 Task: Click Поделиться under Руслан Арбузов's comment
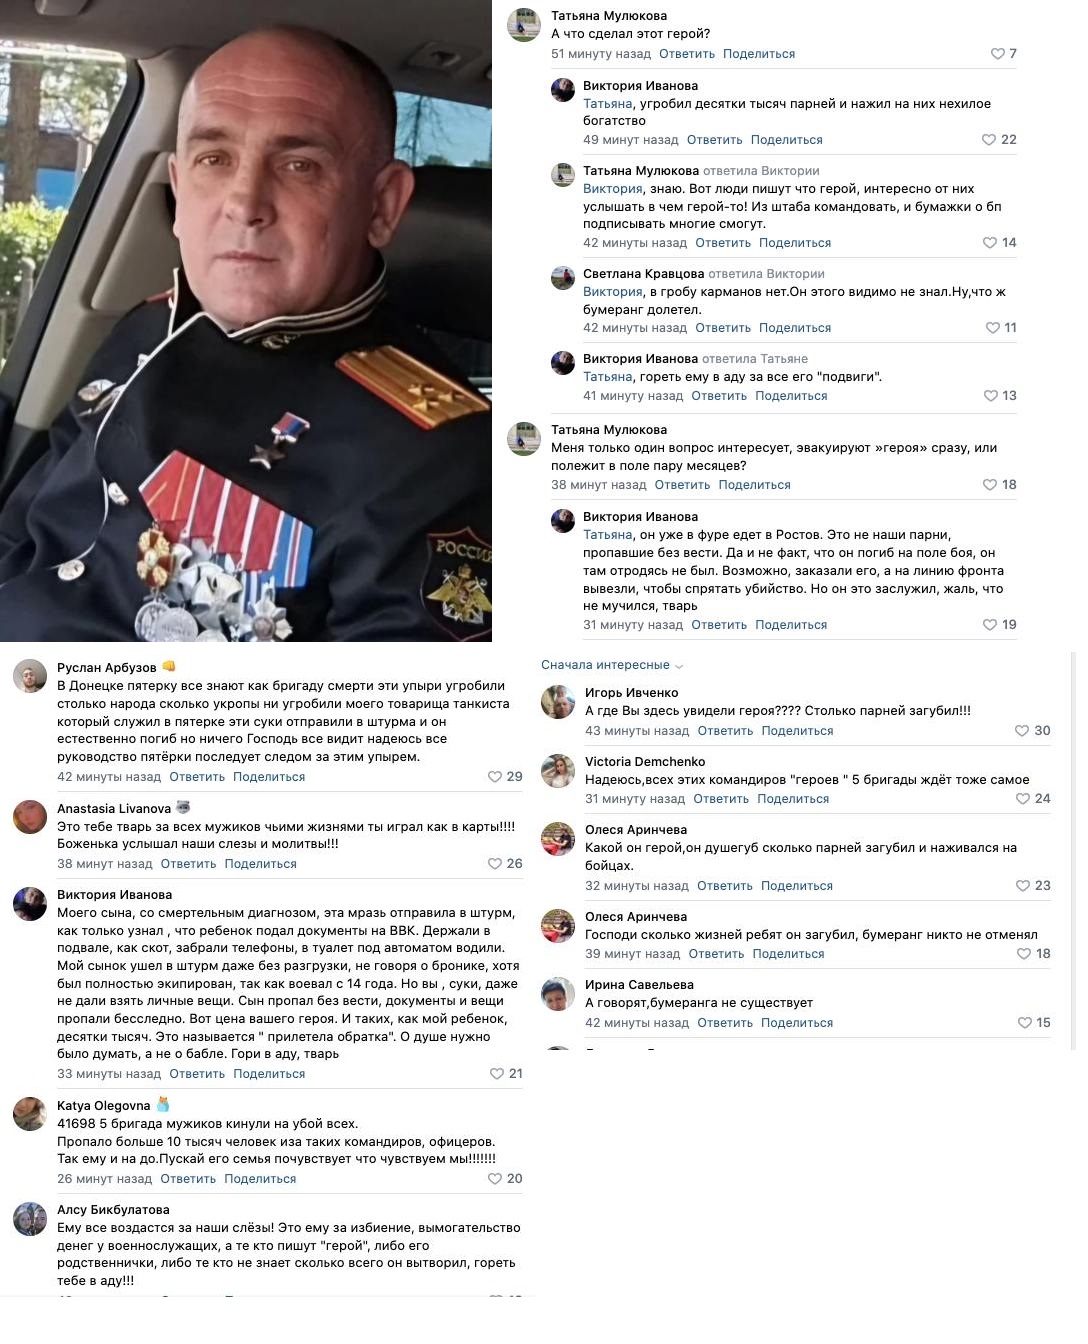269,777
